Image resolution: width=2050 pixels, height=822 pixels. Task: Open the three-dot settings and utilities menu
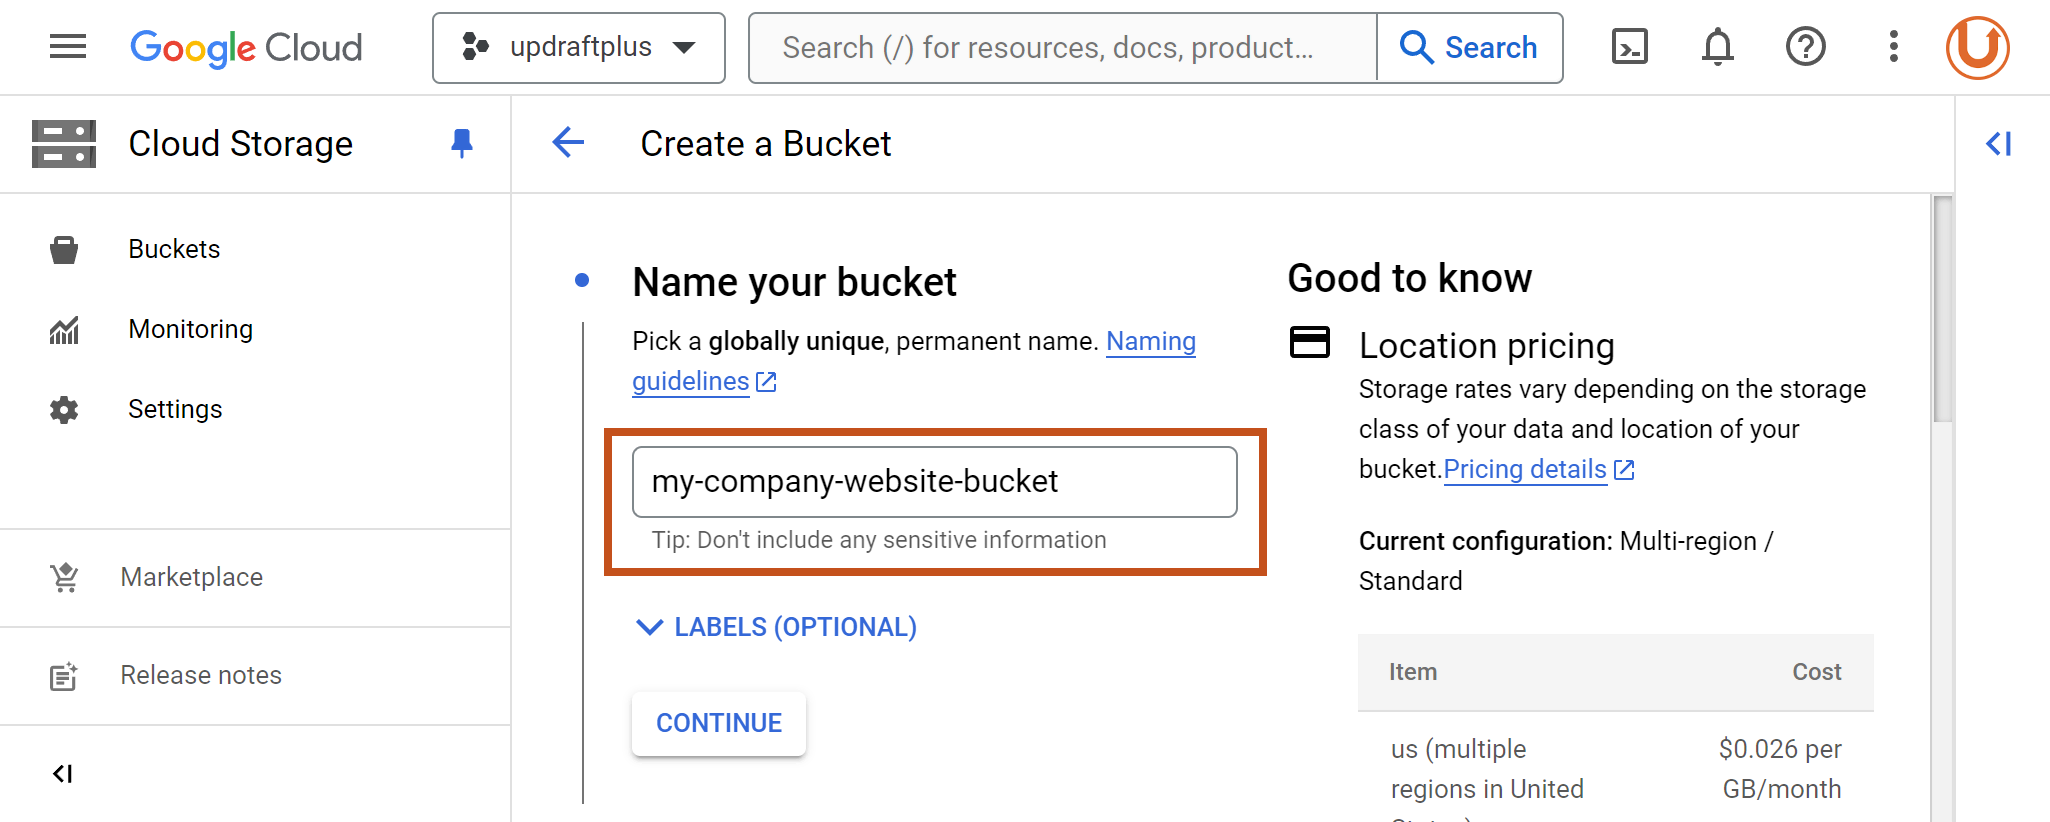[1893, 47]
